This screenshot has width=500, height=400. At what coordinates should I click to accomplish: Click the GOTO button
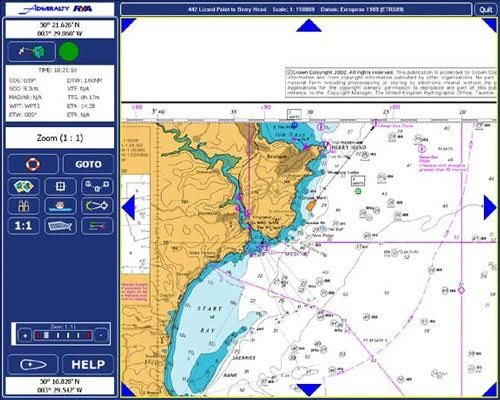tap(88, 164)
